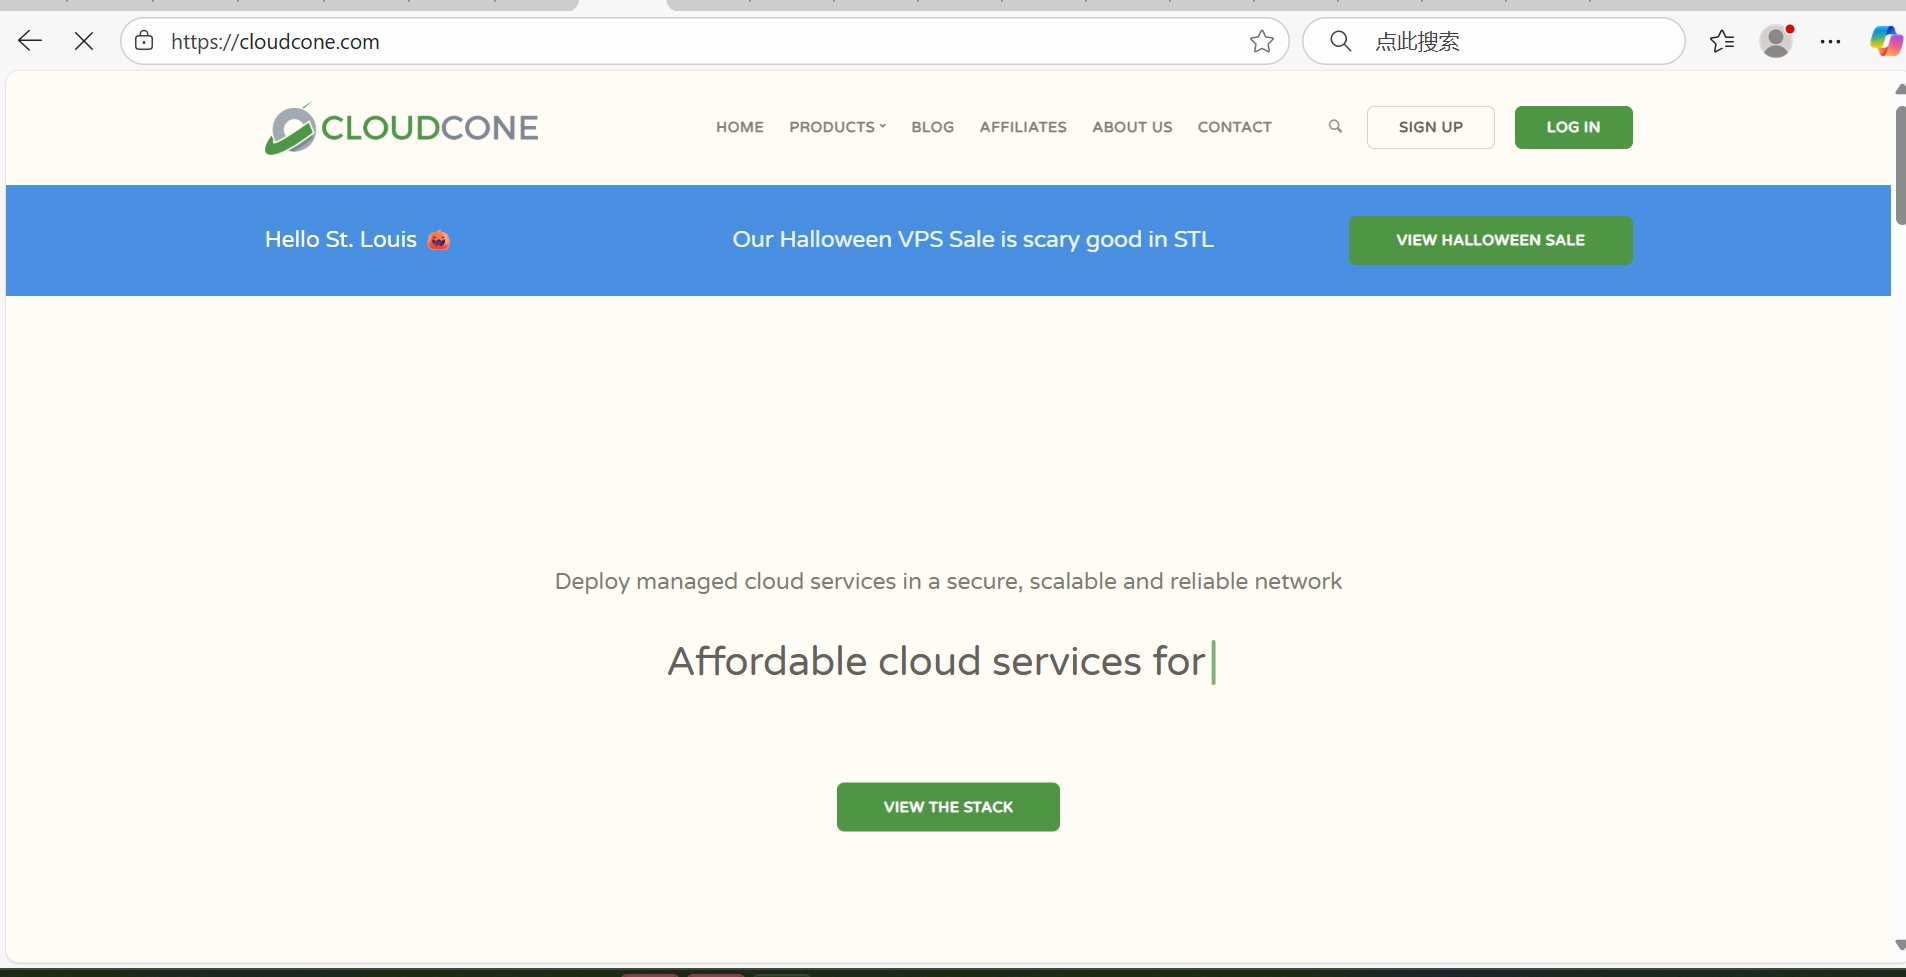Bookmark page with the star icon
Viewport: 1906px width, 977px height.
point(1261,41)
